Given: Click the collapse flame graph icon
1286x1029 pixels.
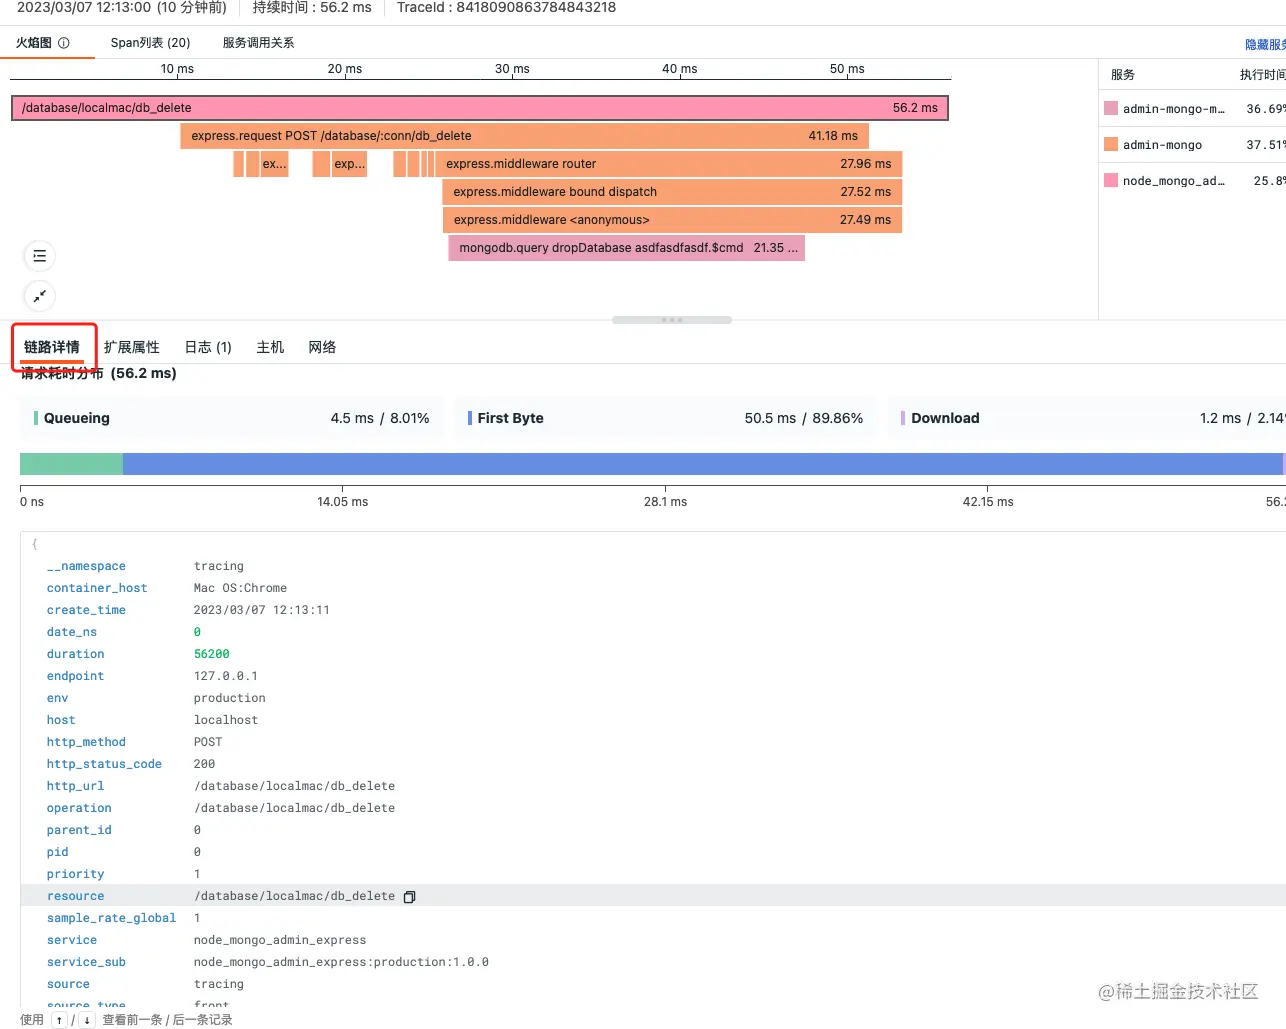Looking at the screenshot, I should (39, 296).
